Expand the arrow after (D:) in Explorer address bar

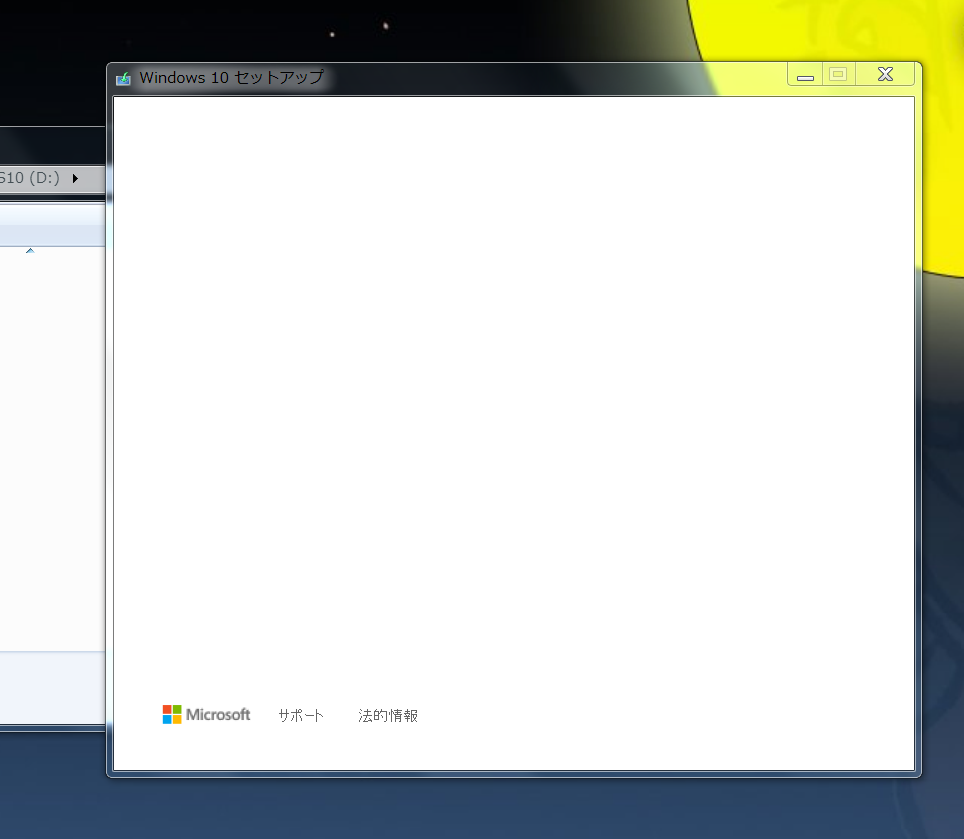click(x=75, y=178)
